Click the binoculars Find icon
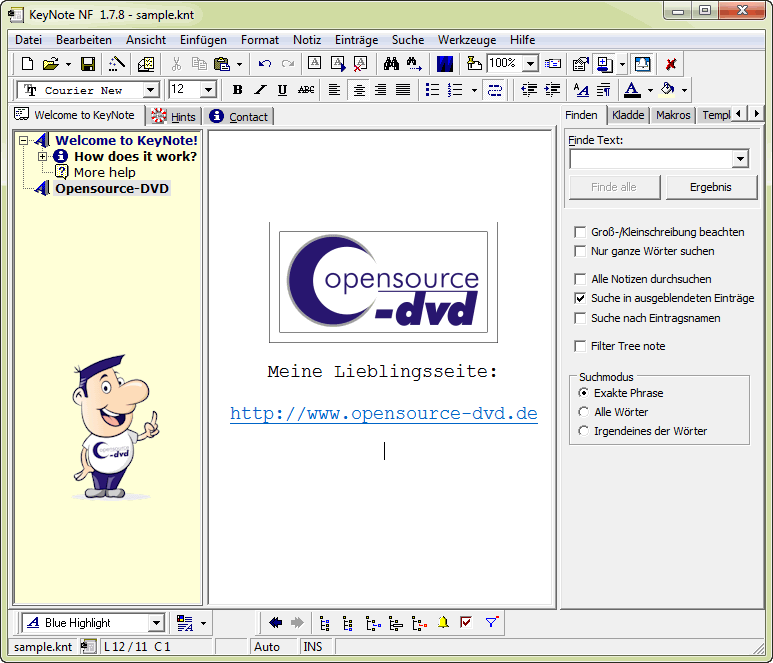 tap(392, 64)
